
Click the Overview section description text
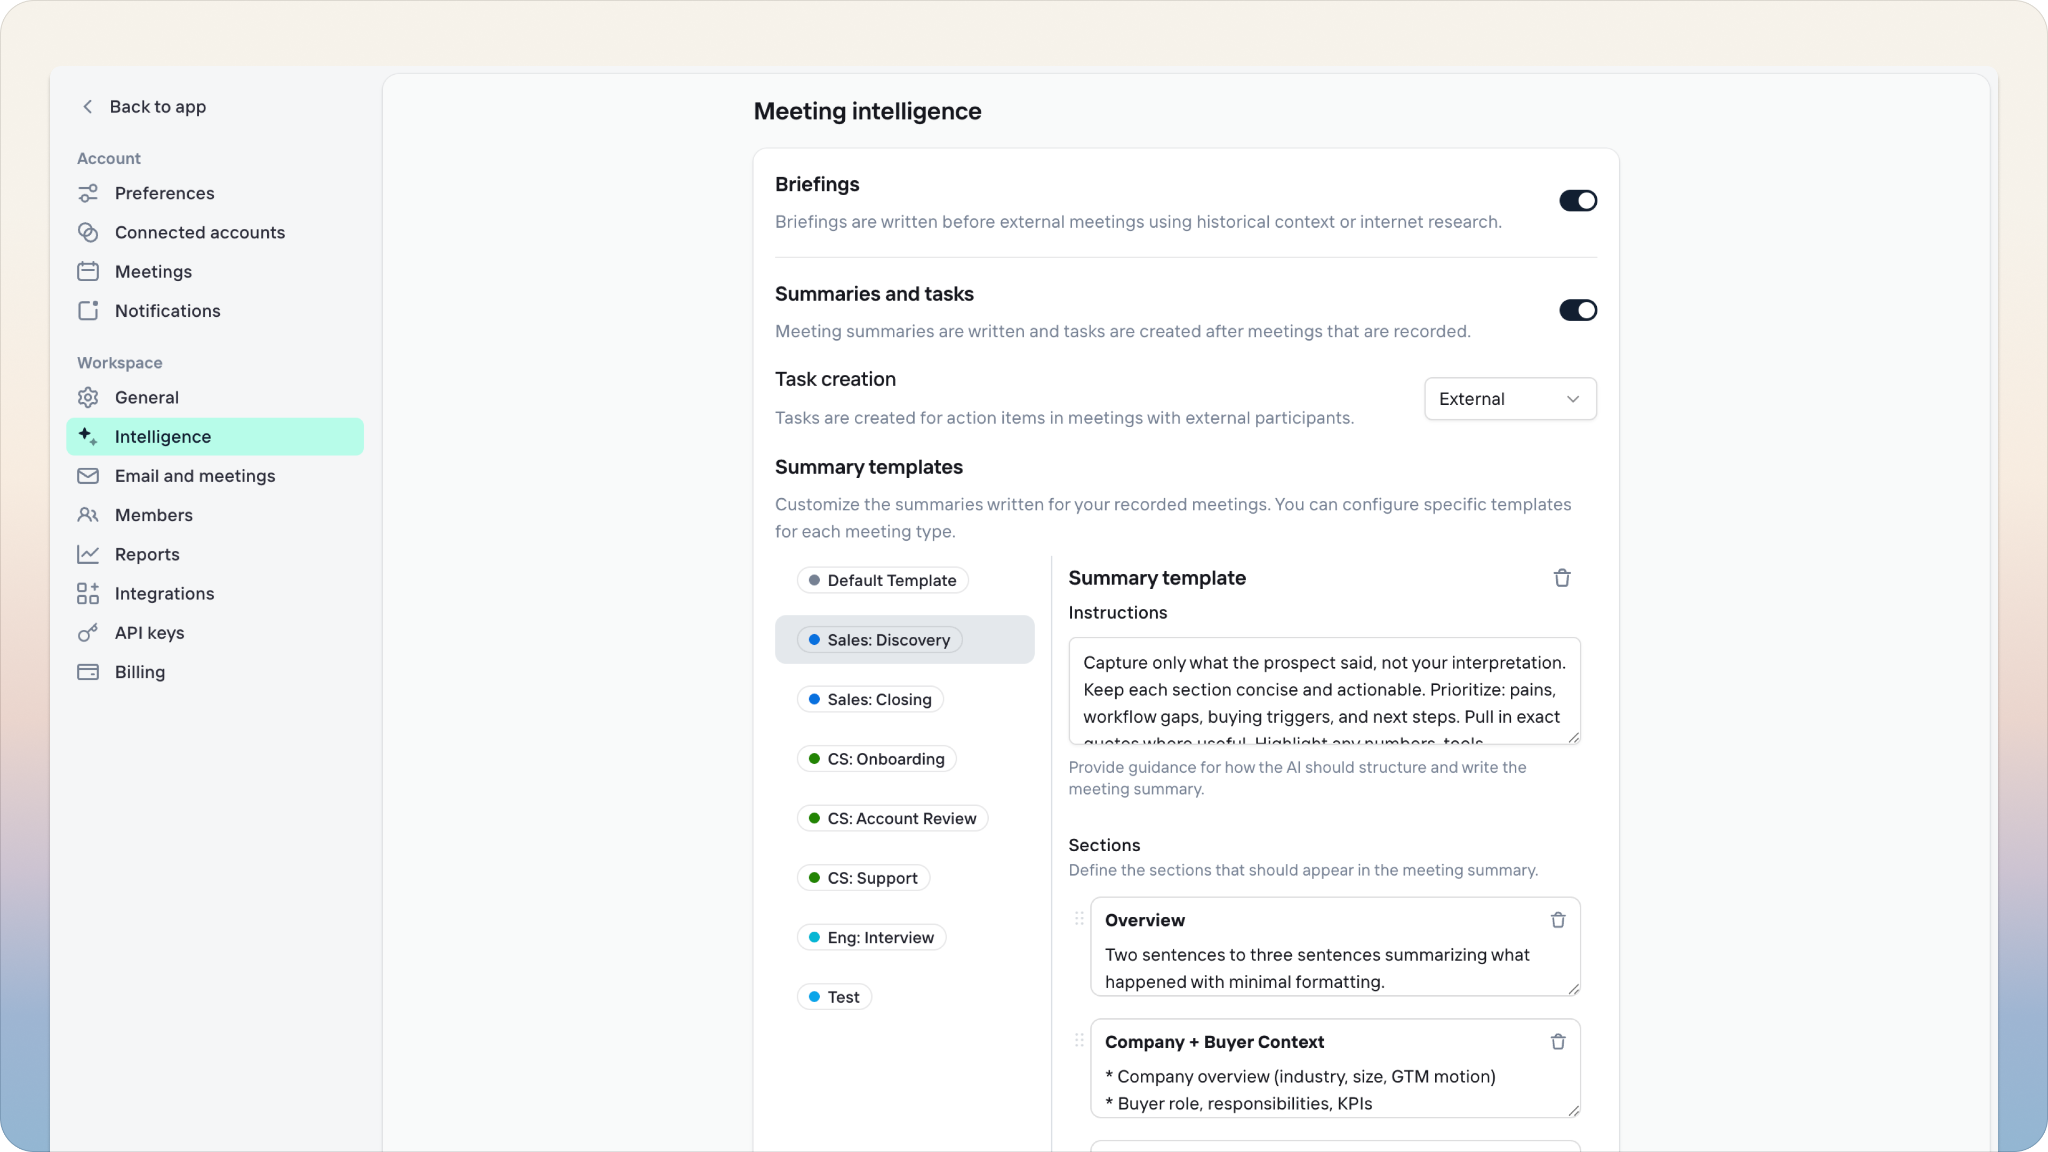pos(1317,968)
